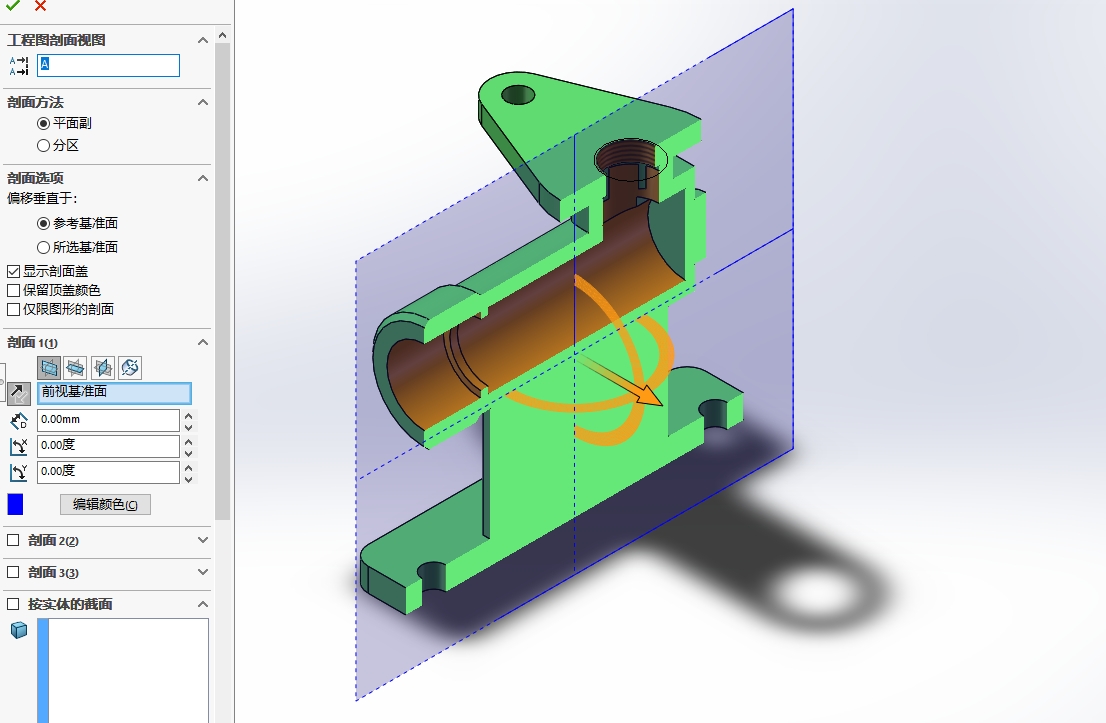Enable 仅限图形的剖面 checkbox
The image size is (1106, 723).
click(13, 310)
